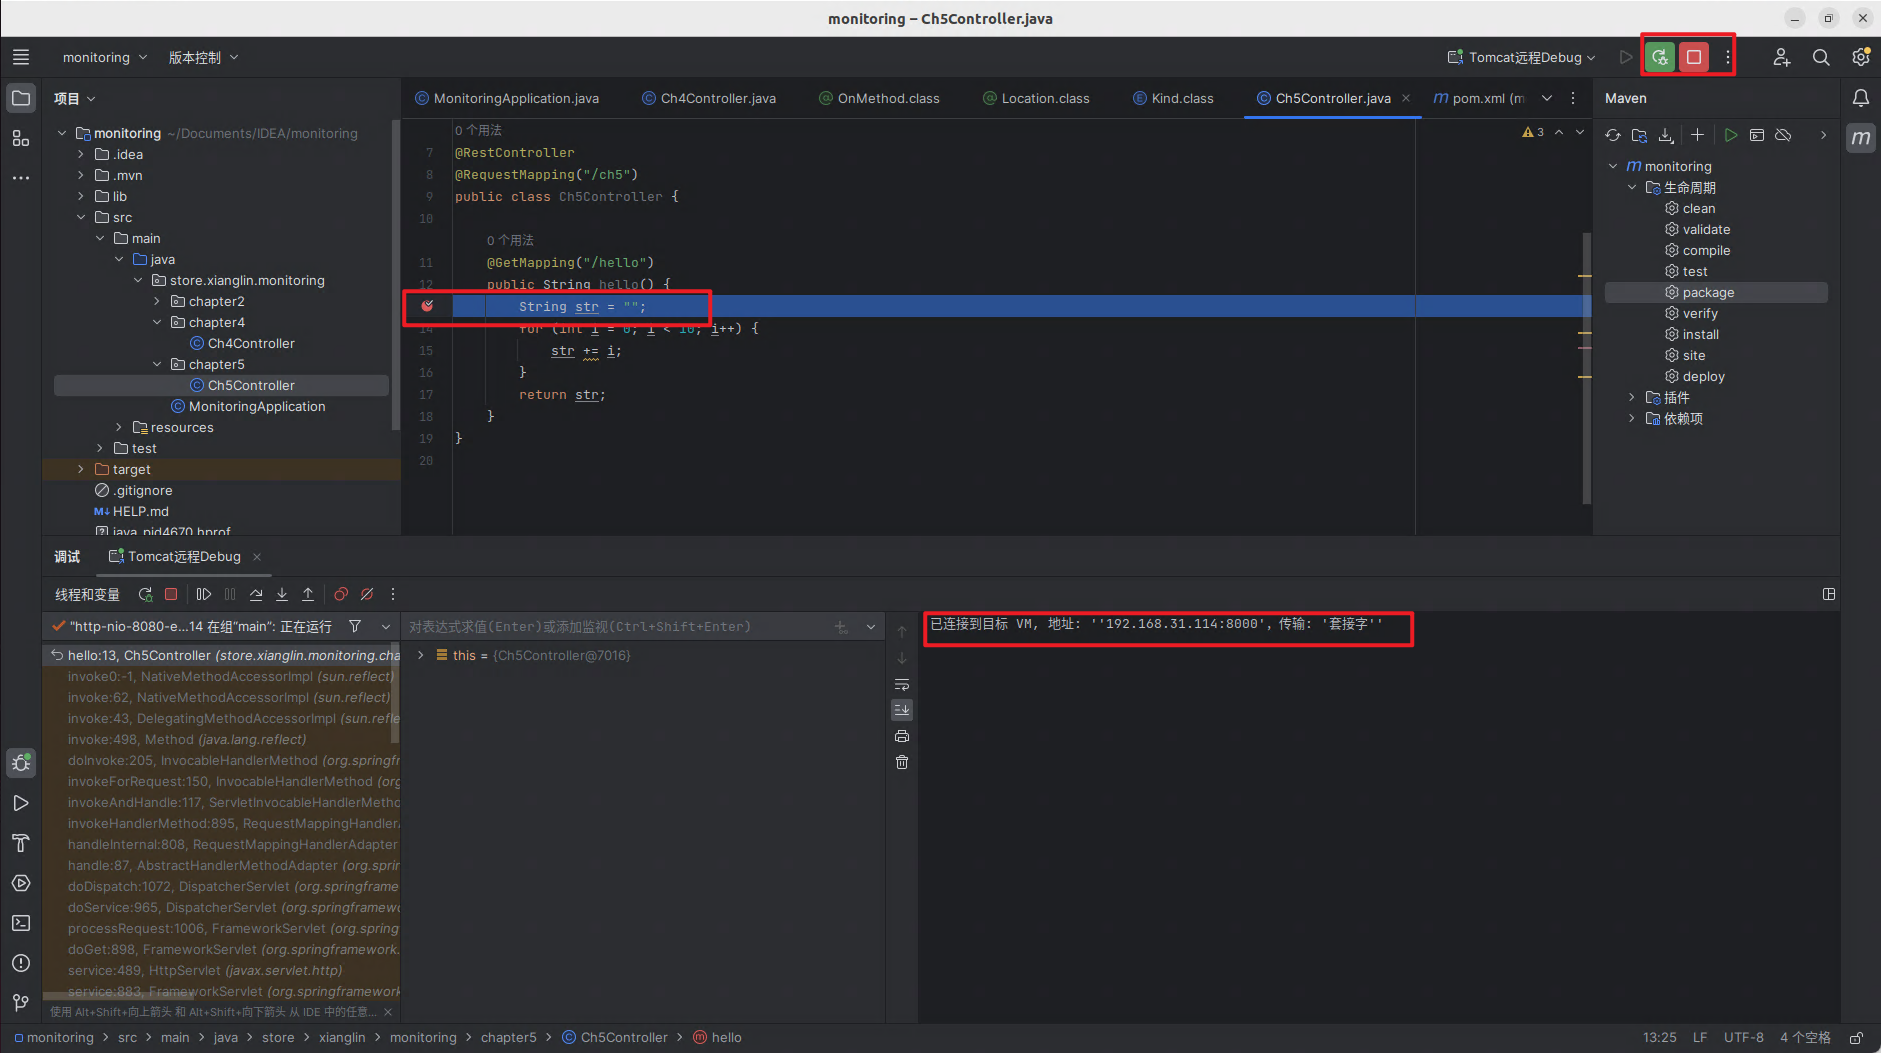Toggle Maven offline mode

(1783, 135)
